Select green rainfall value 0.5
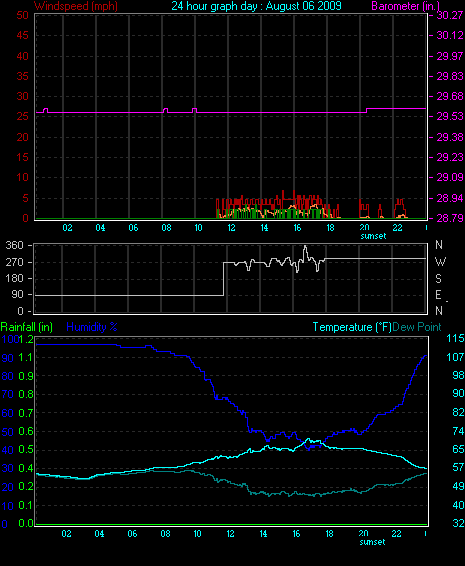Viewport: 465px width, 566px height. [x=26, y=450]
